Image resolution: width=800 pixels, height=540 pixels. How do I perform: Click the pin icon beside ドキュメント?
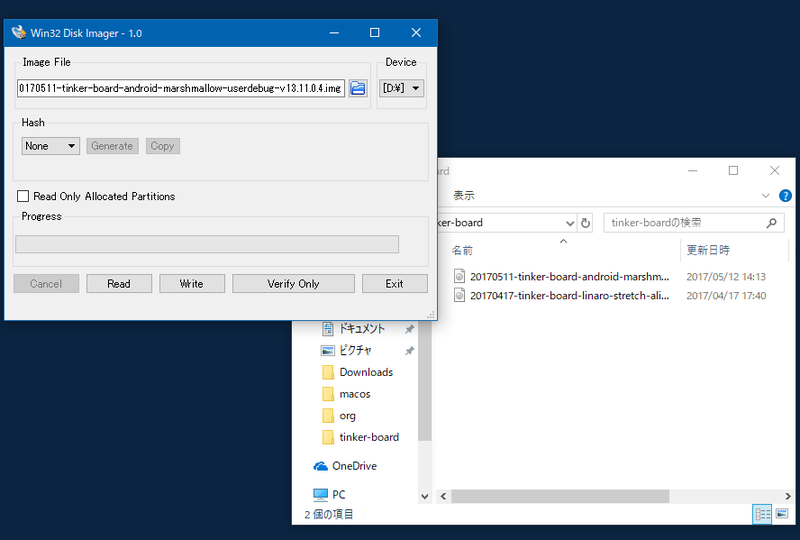[x=409, y=330]
